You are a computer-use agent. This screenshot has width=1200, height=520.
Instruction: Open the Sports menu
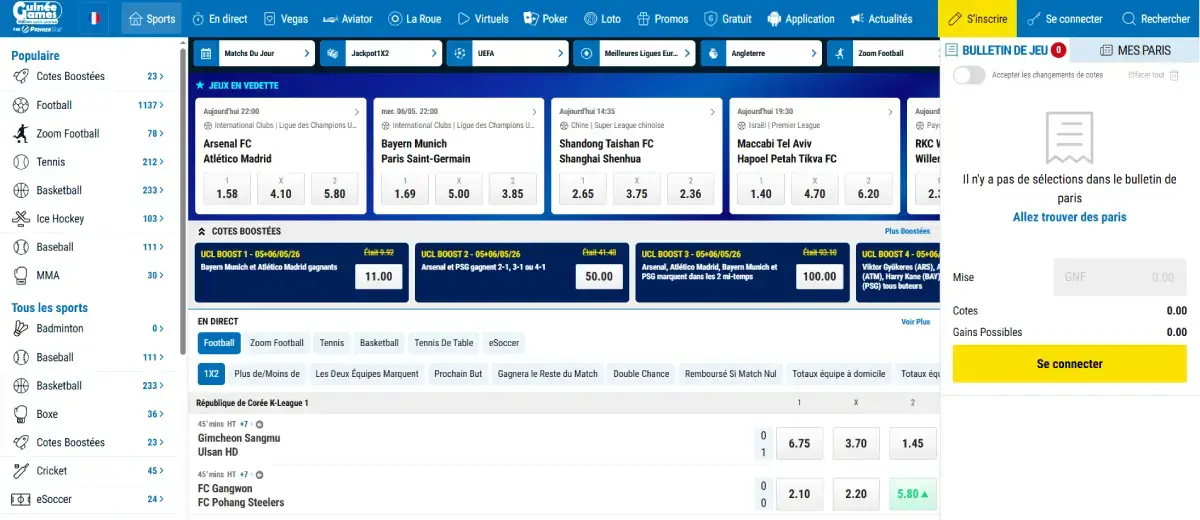tap(151, 19)
